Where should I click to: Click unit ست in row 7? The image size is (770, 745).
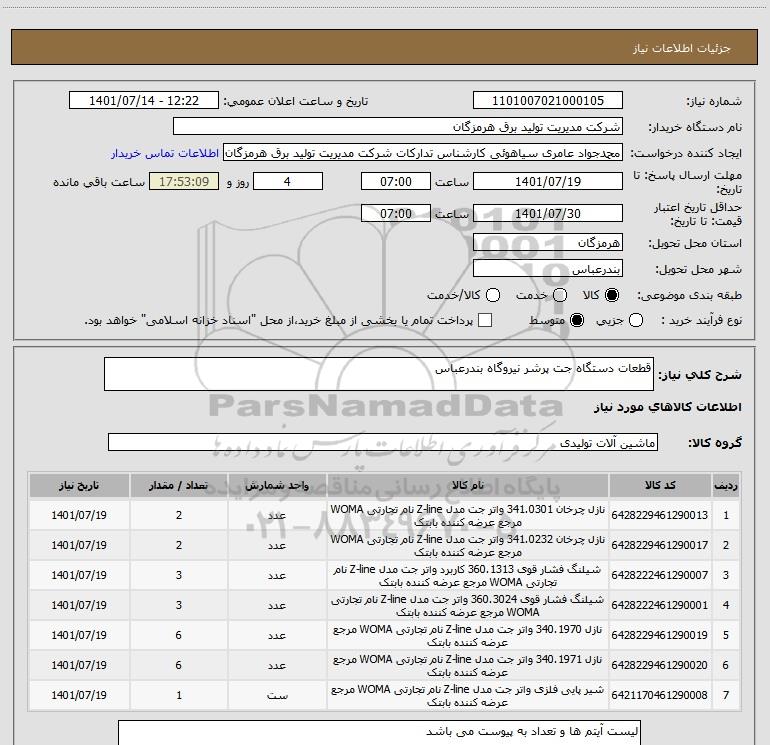[x=277, y=695]
